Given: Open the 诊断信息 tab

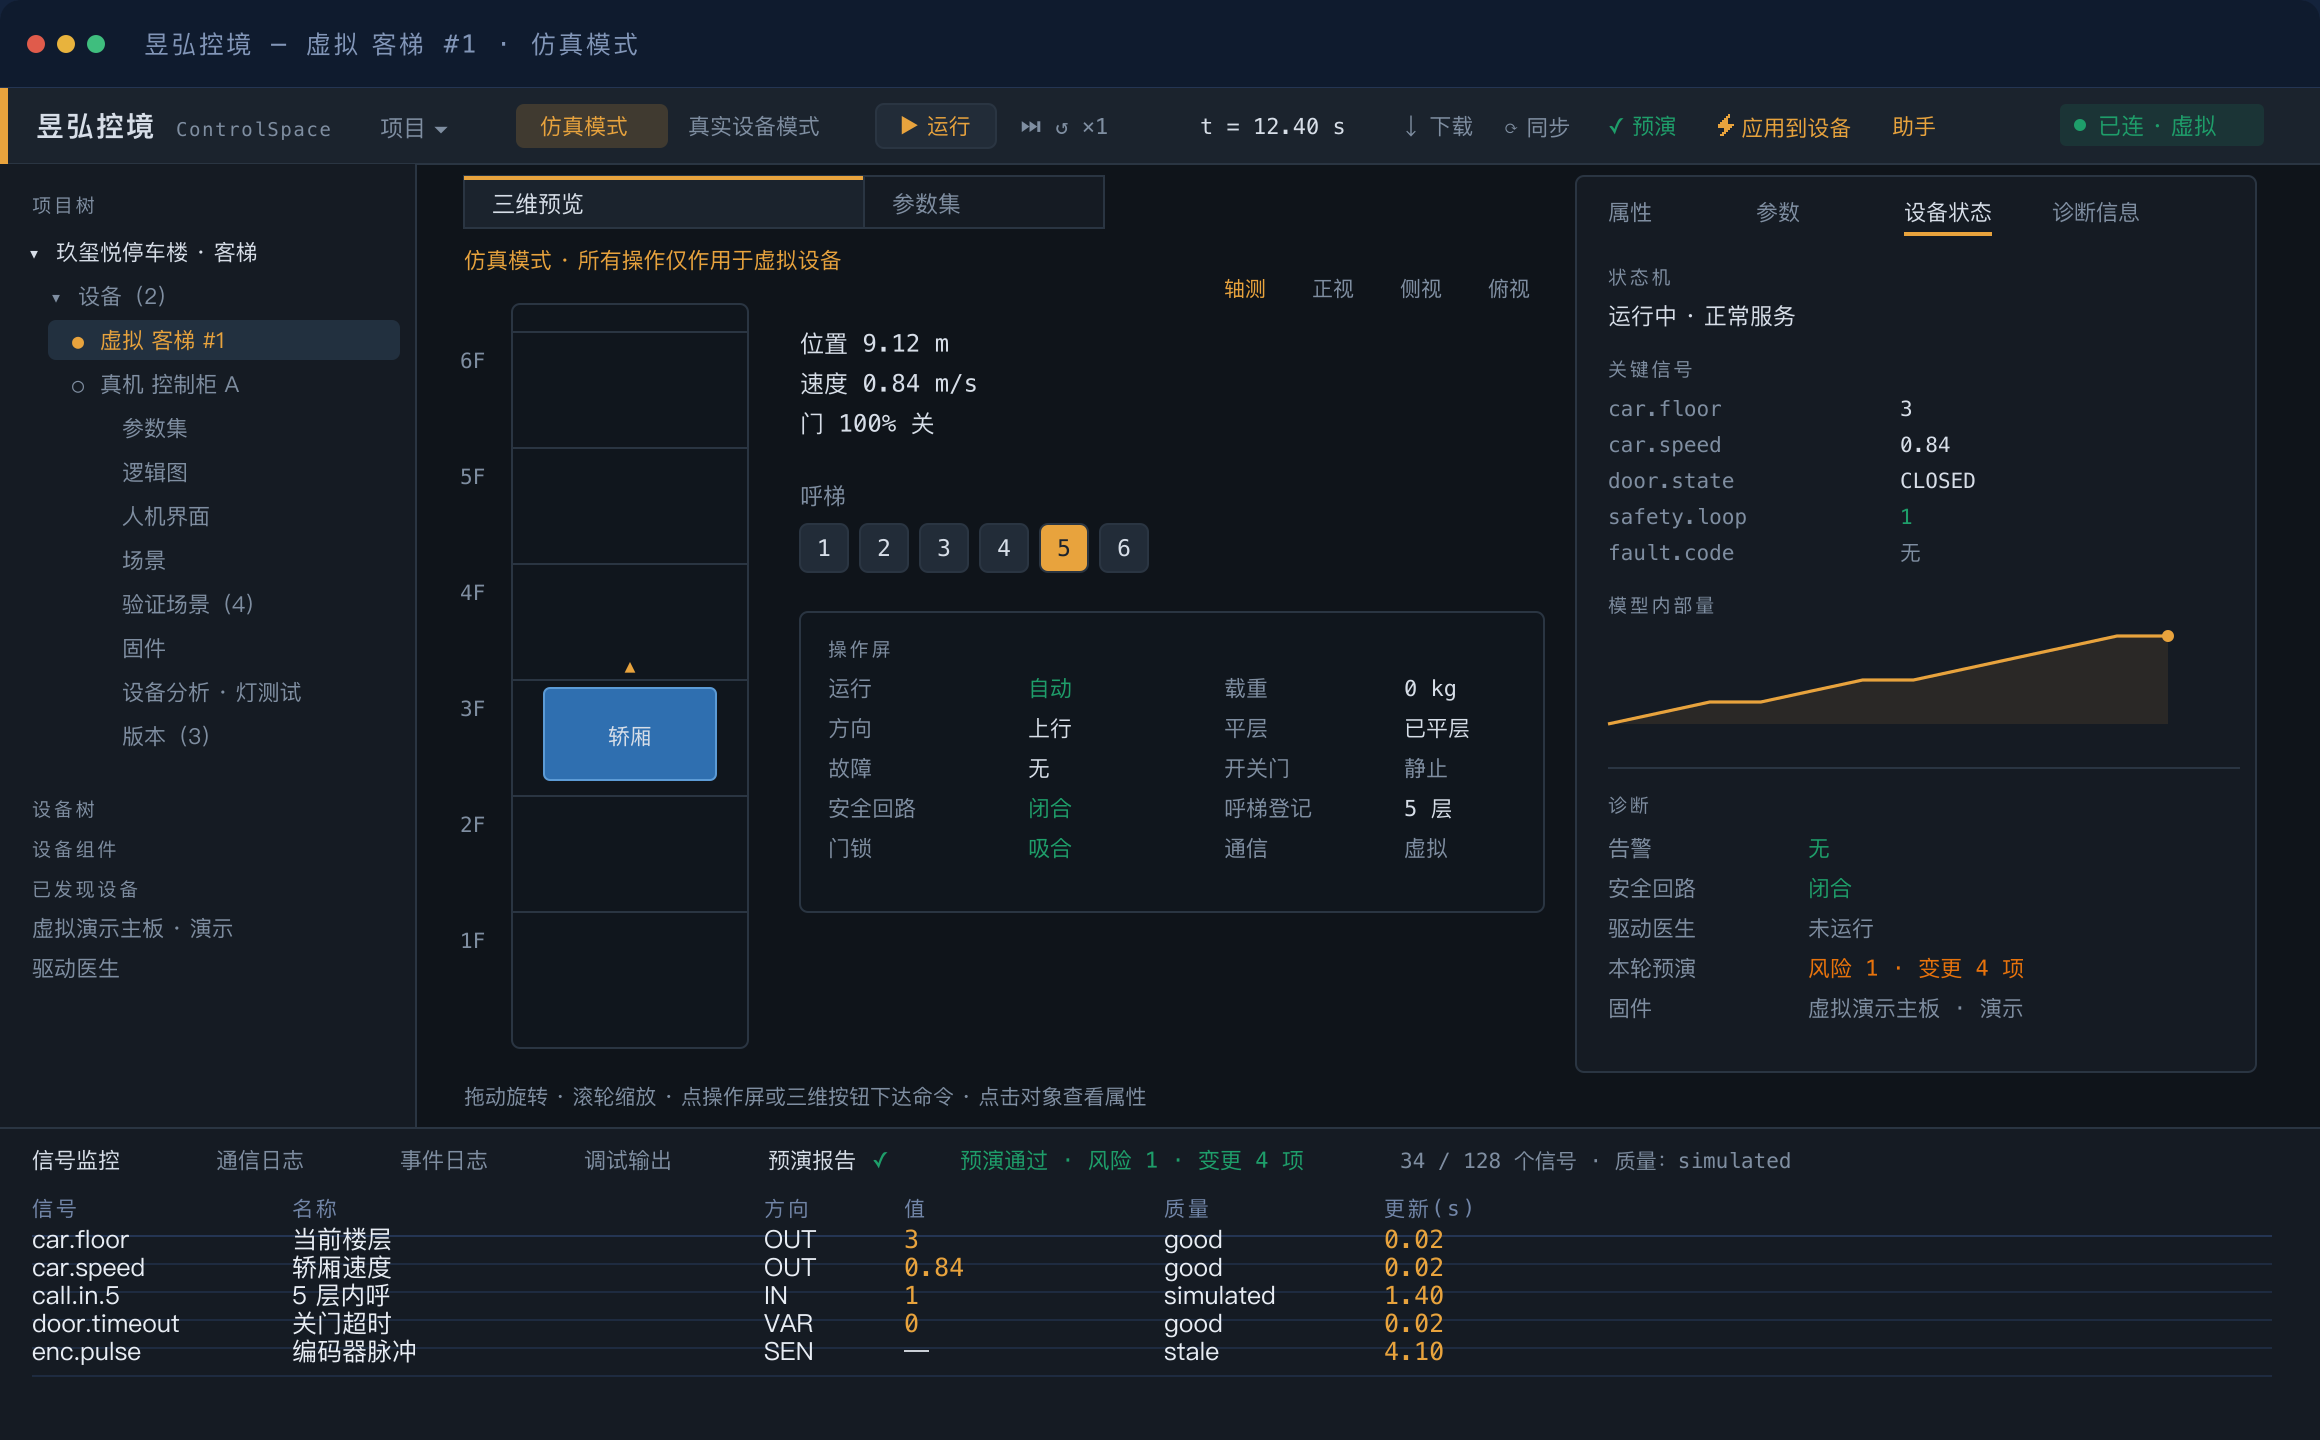Looking at the screenshot, I should [2096, 212].
